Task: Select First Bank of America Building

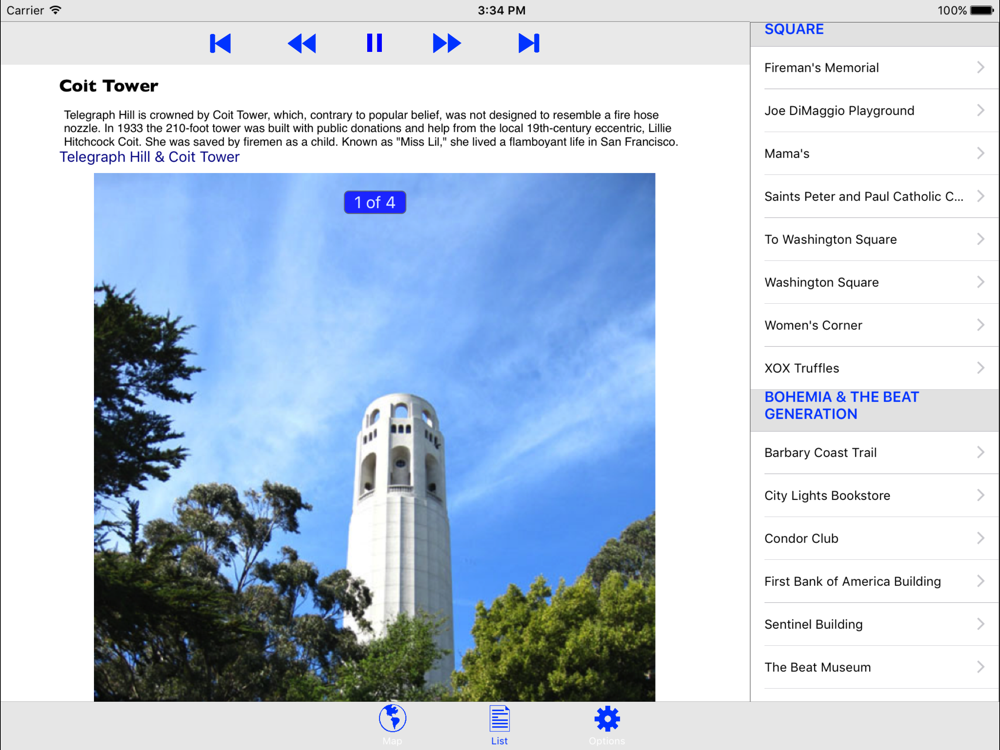Action: coord(875,582)
